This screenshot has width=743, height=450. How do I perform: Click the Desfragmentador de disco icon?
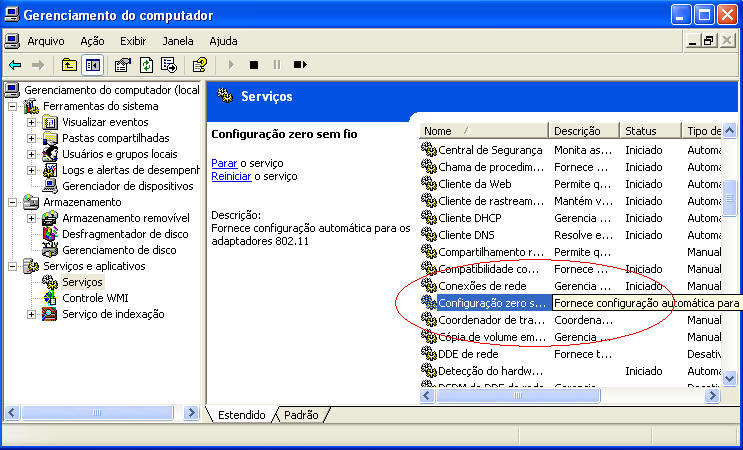click(50, 234)
